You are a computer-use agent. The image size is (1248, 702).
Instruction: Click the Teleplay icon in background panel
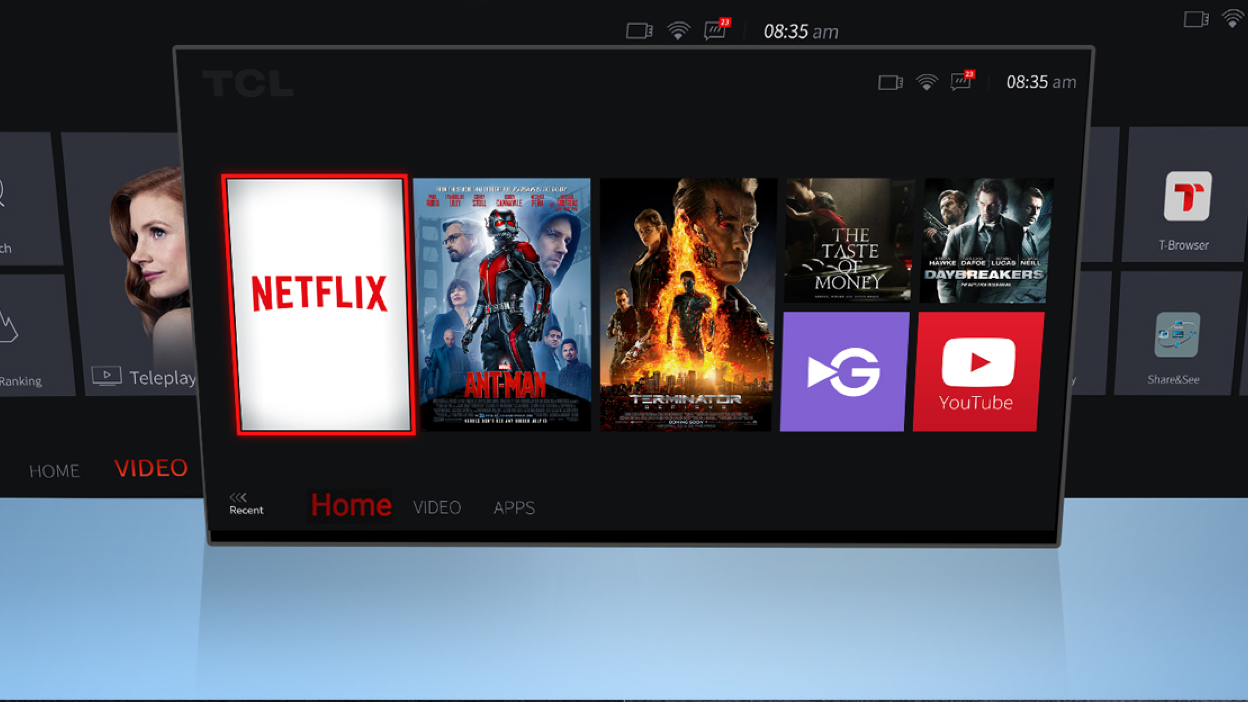point(106,376)
